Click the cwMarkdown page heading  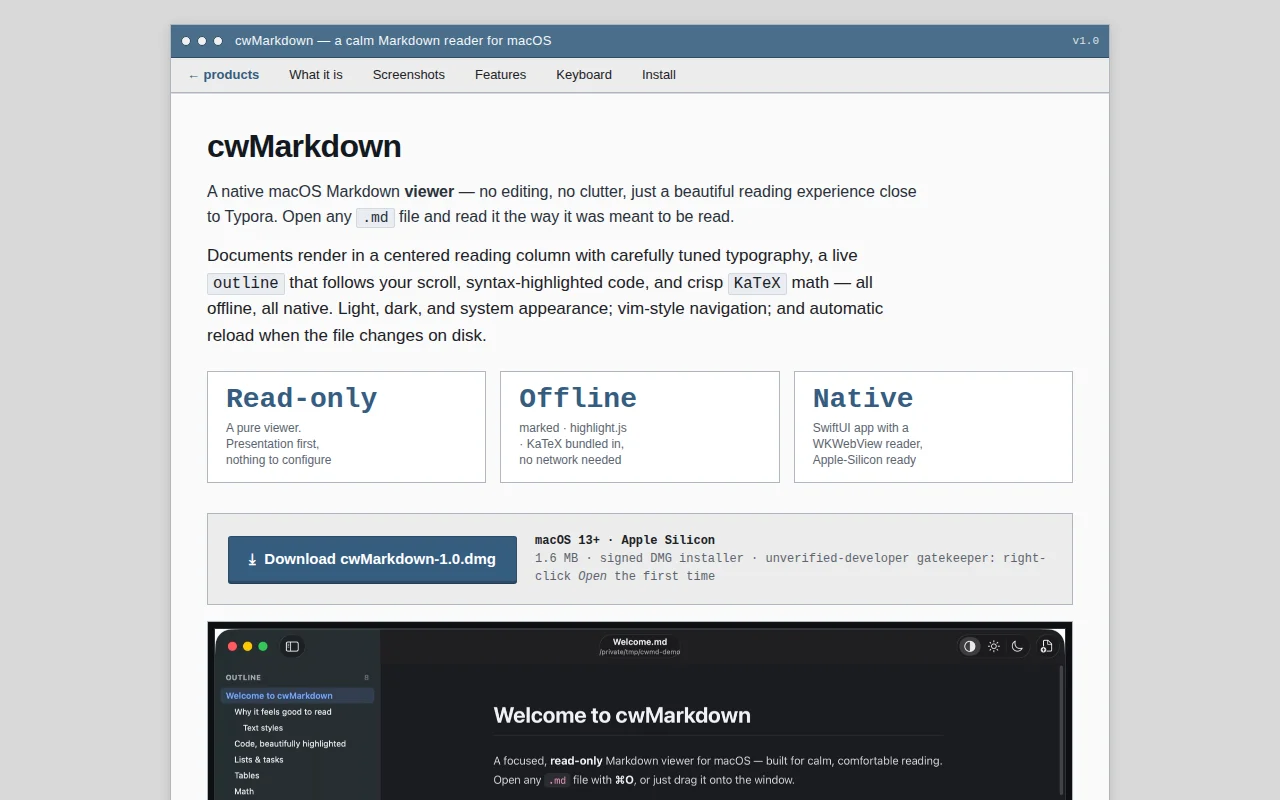[304, 146]
